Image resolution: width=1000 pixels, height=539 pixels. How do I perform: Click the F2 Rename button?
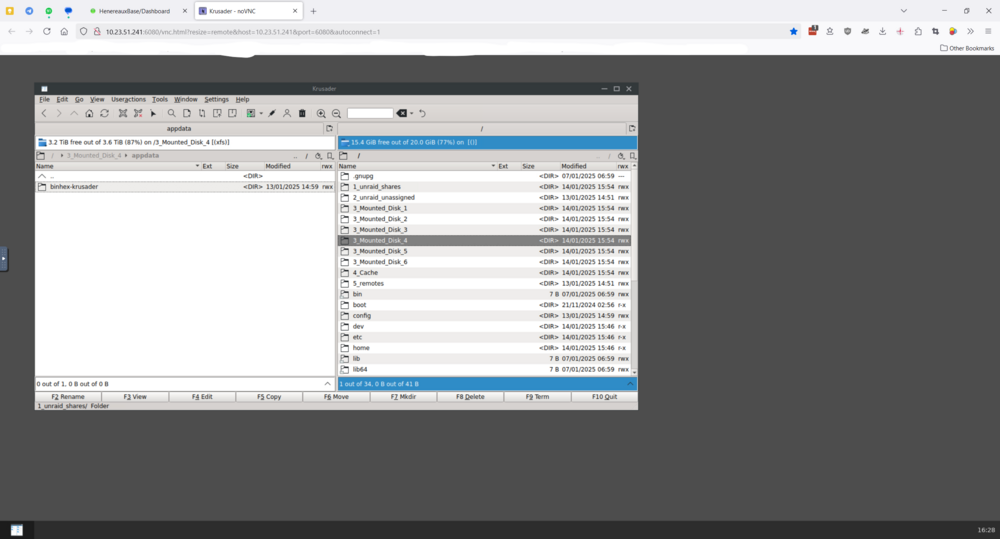[68, 397]
